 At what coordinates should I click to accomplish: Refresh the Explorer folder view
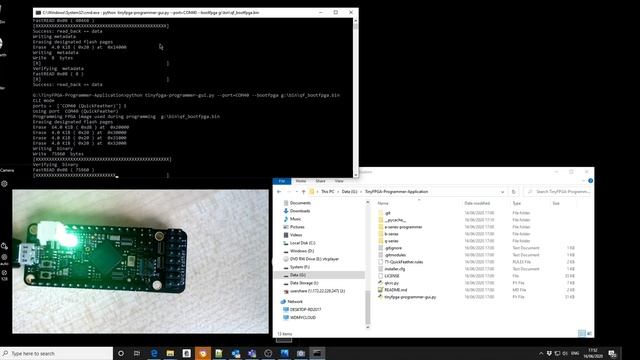tap(513, 191)
